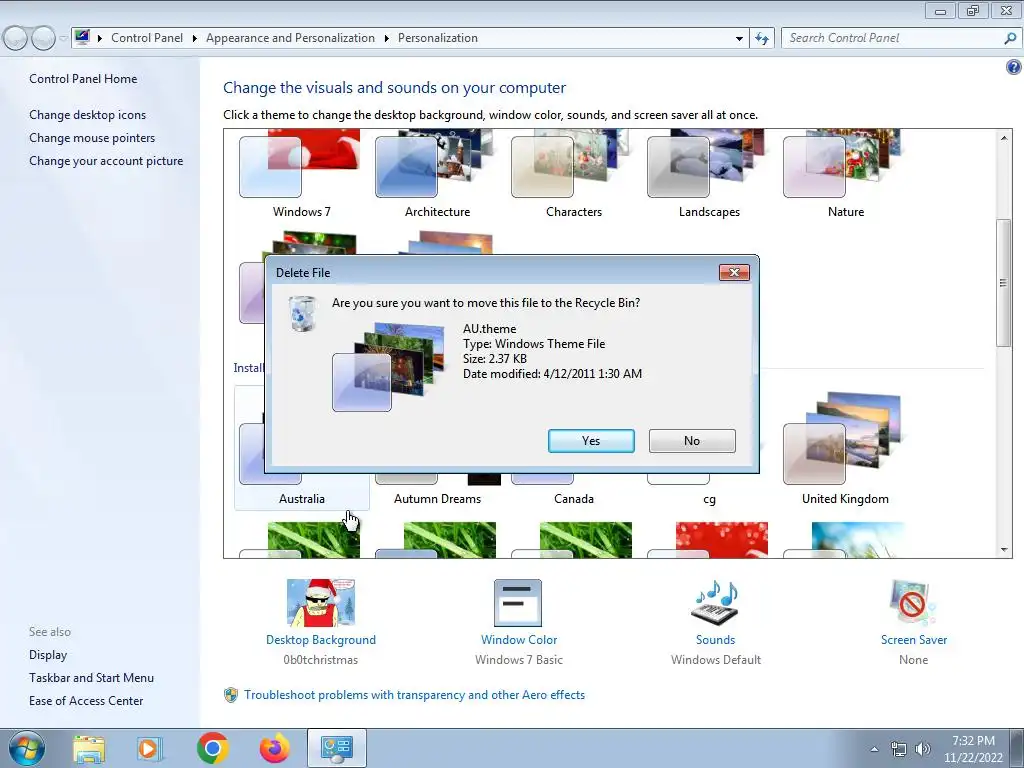Click the Back navigation button

pyautogui.click(x=16, y=38)
